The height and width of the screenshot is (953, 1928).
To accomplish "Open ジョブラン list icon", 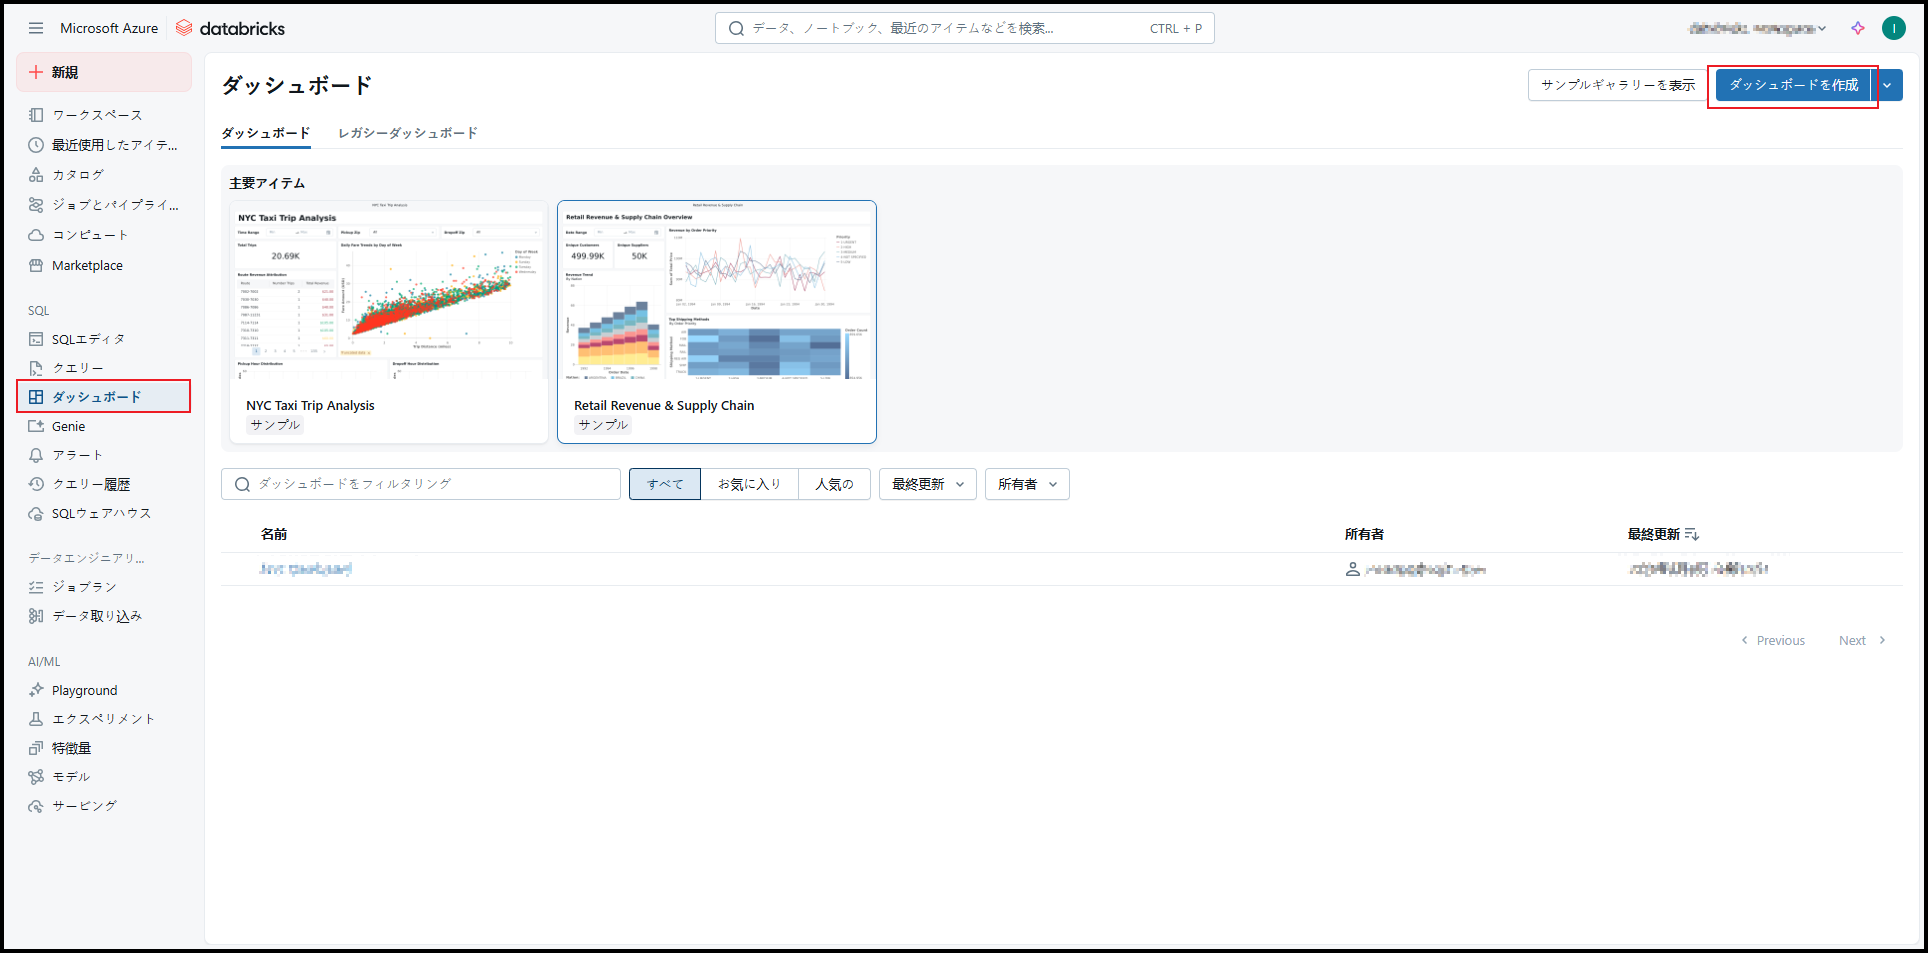I will (x=36, y=587).
